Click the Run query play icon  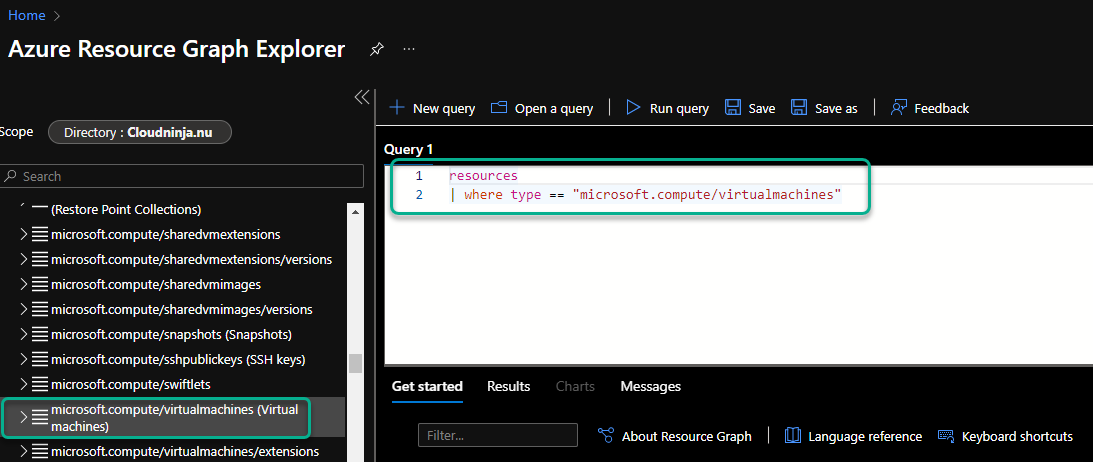click(x=633, y=108)
